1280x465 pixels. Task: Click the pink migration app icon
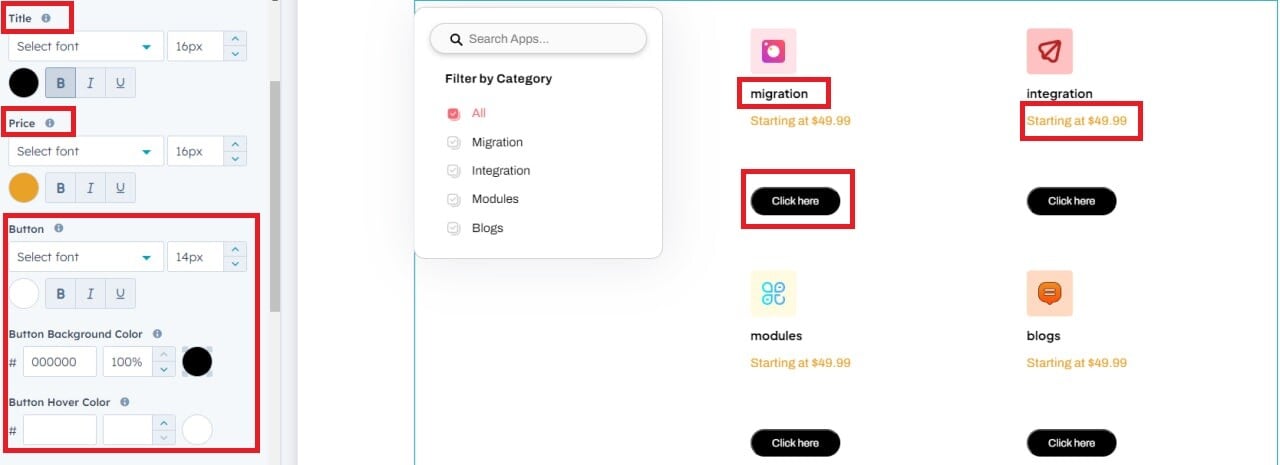(x=773, y=51)
